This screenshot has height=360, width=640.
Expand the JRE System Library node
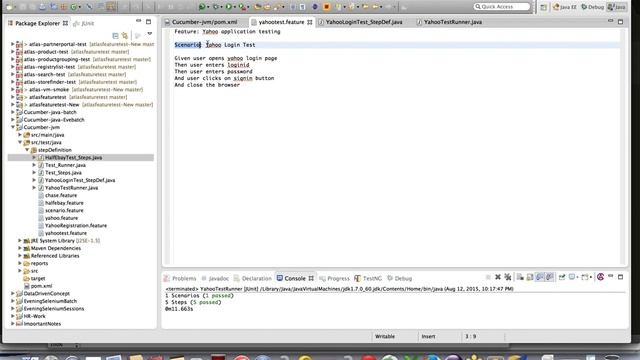point(20,240)
